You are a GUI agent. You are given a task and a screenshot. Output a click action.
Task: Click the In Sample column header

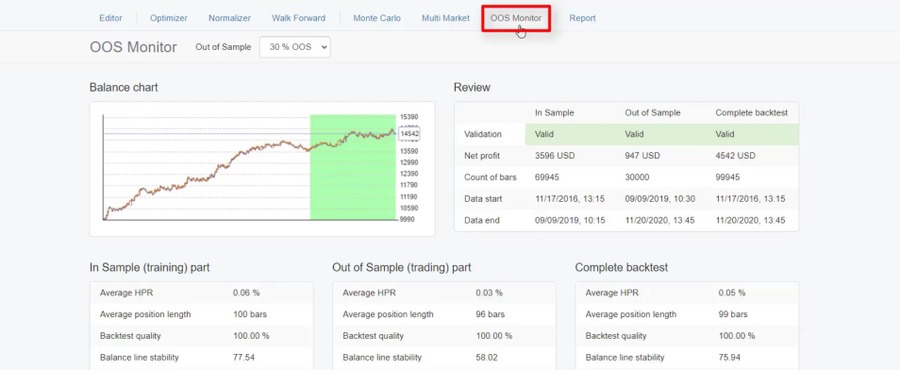click(x=554, y=113)
